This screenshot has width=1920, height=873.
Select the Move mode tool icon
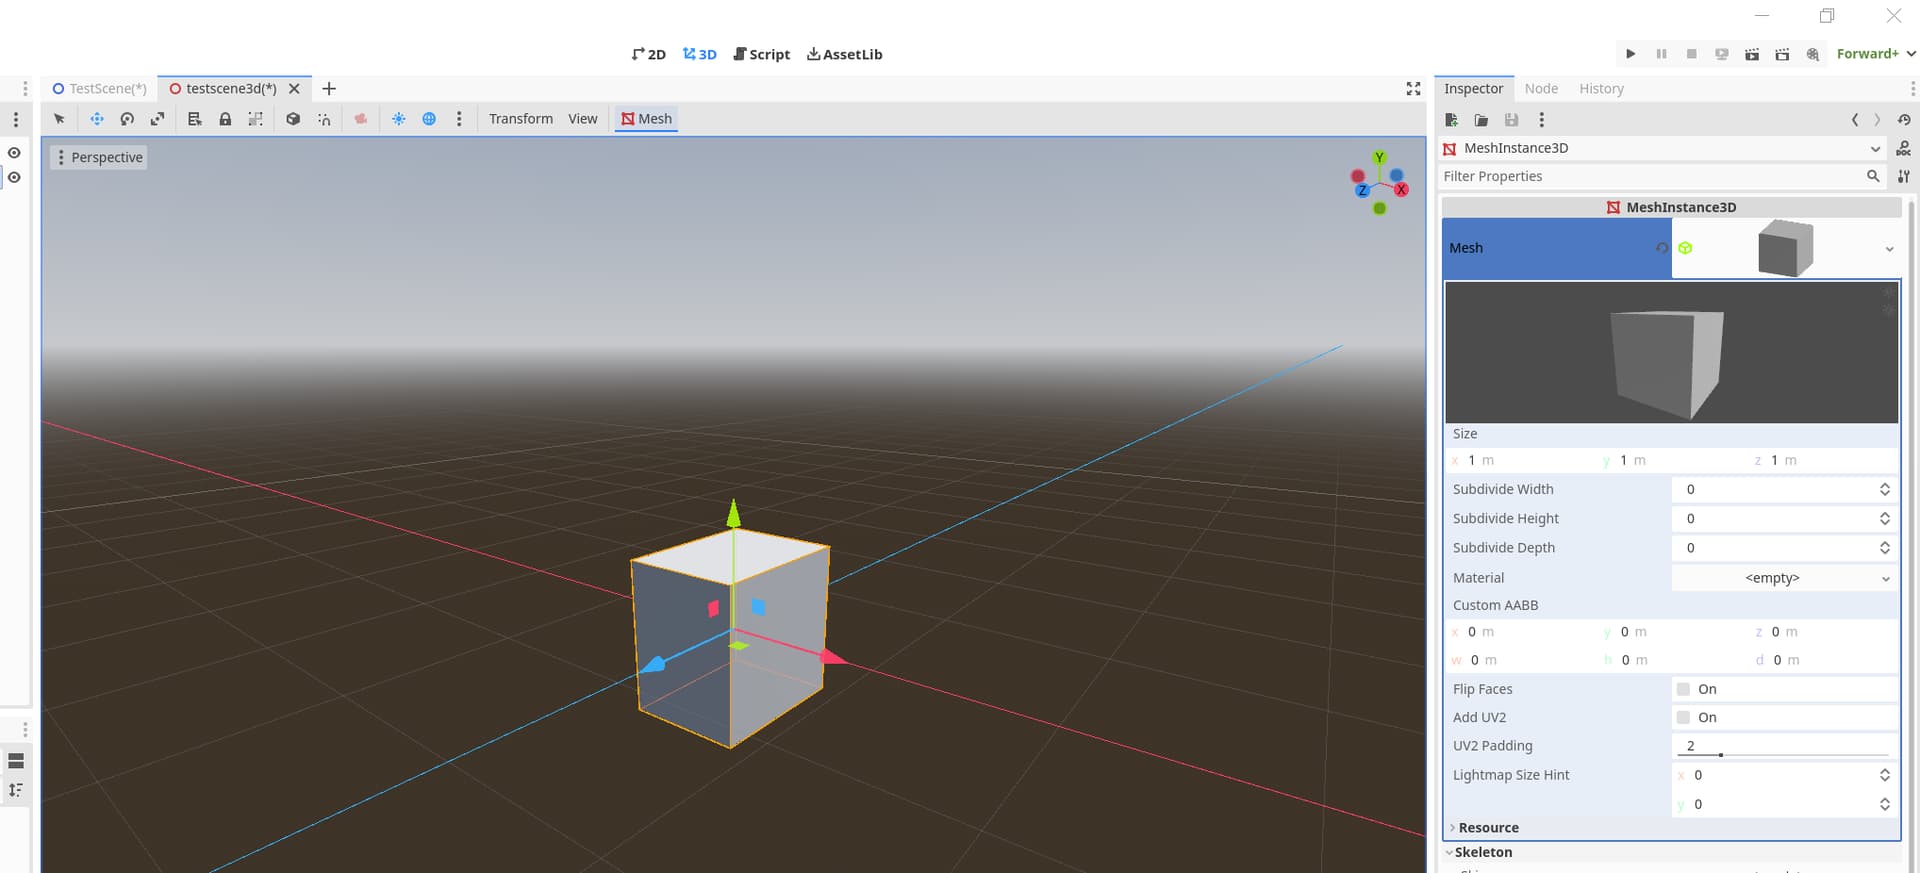click(97, 119)
